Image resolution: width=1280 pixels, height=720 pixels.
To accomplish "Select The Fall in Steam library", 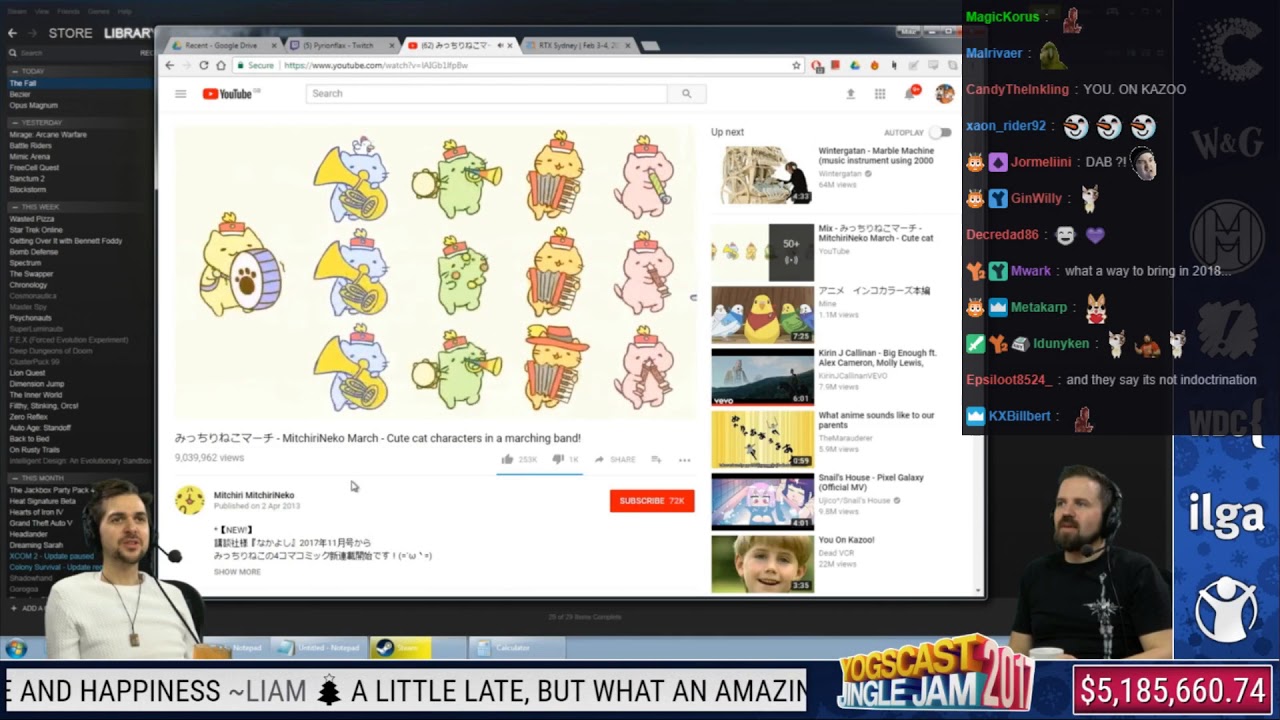I will tap(23, 83).
